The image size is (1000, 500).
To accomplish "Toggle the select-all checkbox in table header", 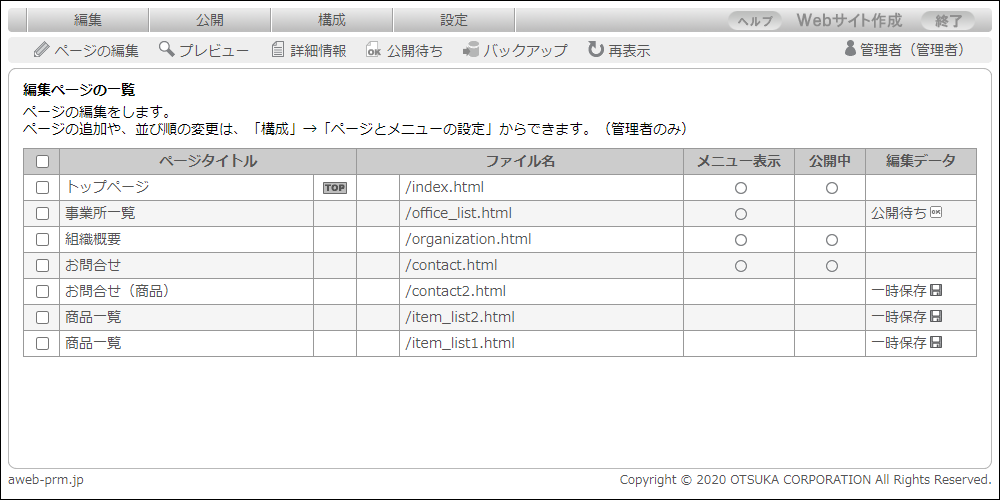I will coord(42,161).
